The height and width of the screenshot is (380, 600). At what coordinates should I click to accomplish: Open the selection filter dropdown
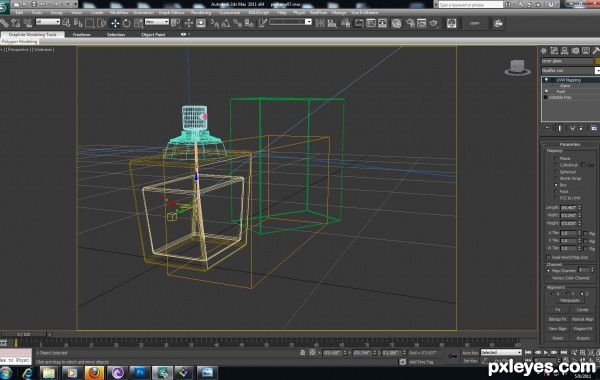pyautogui.click(x=48, y=22)
